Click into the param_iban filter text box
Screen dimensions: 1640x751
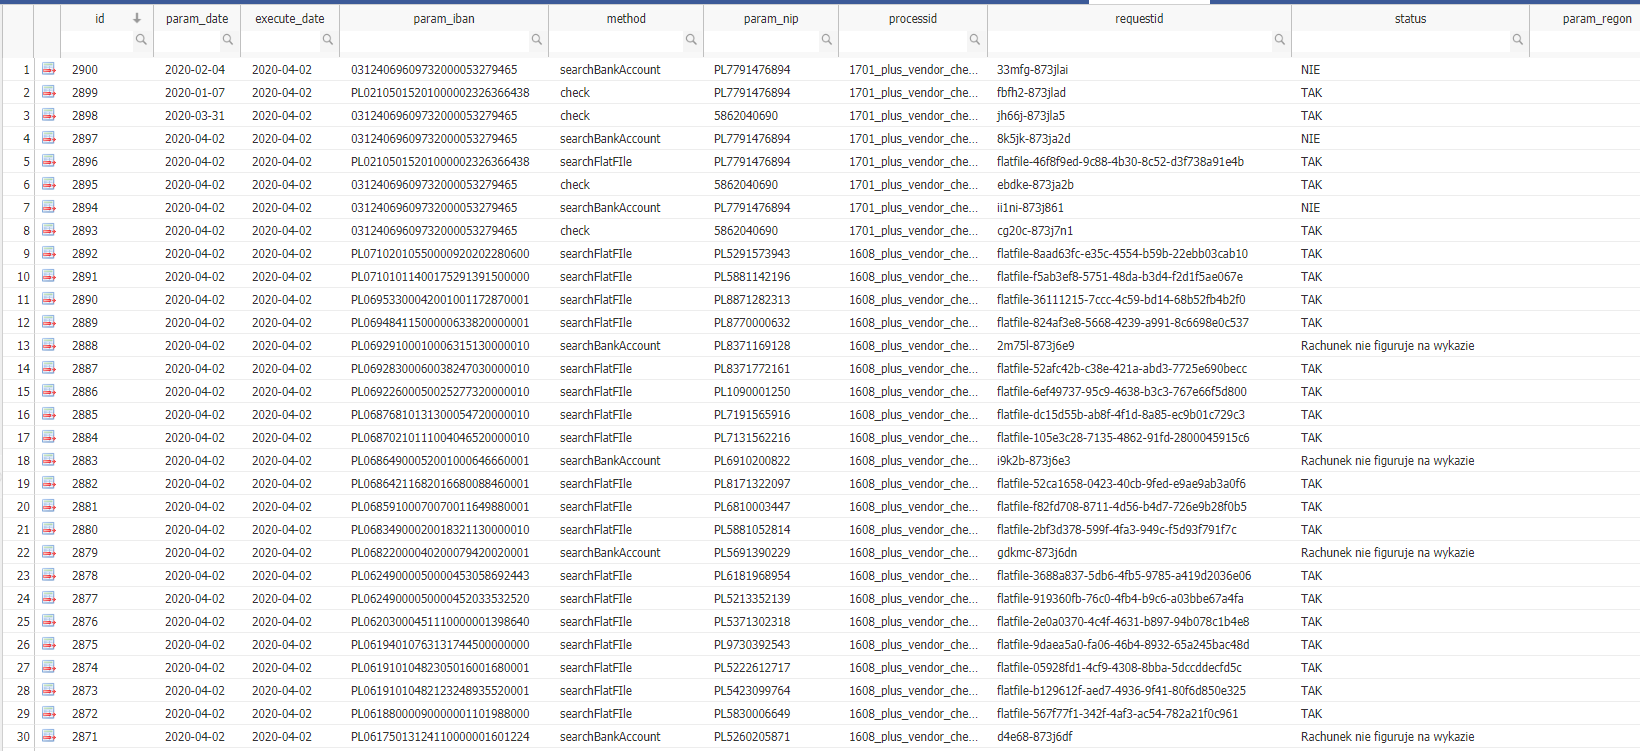[x=435, y=40]
